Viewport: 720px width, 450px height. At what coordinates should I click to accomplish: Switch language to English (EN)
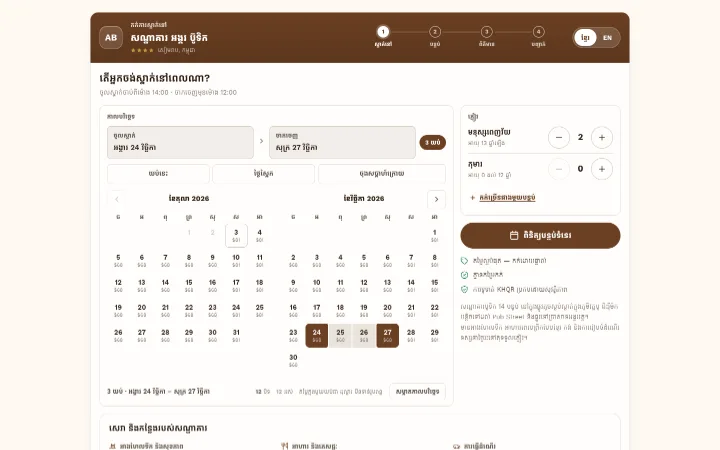point(608,38)
